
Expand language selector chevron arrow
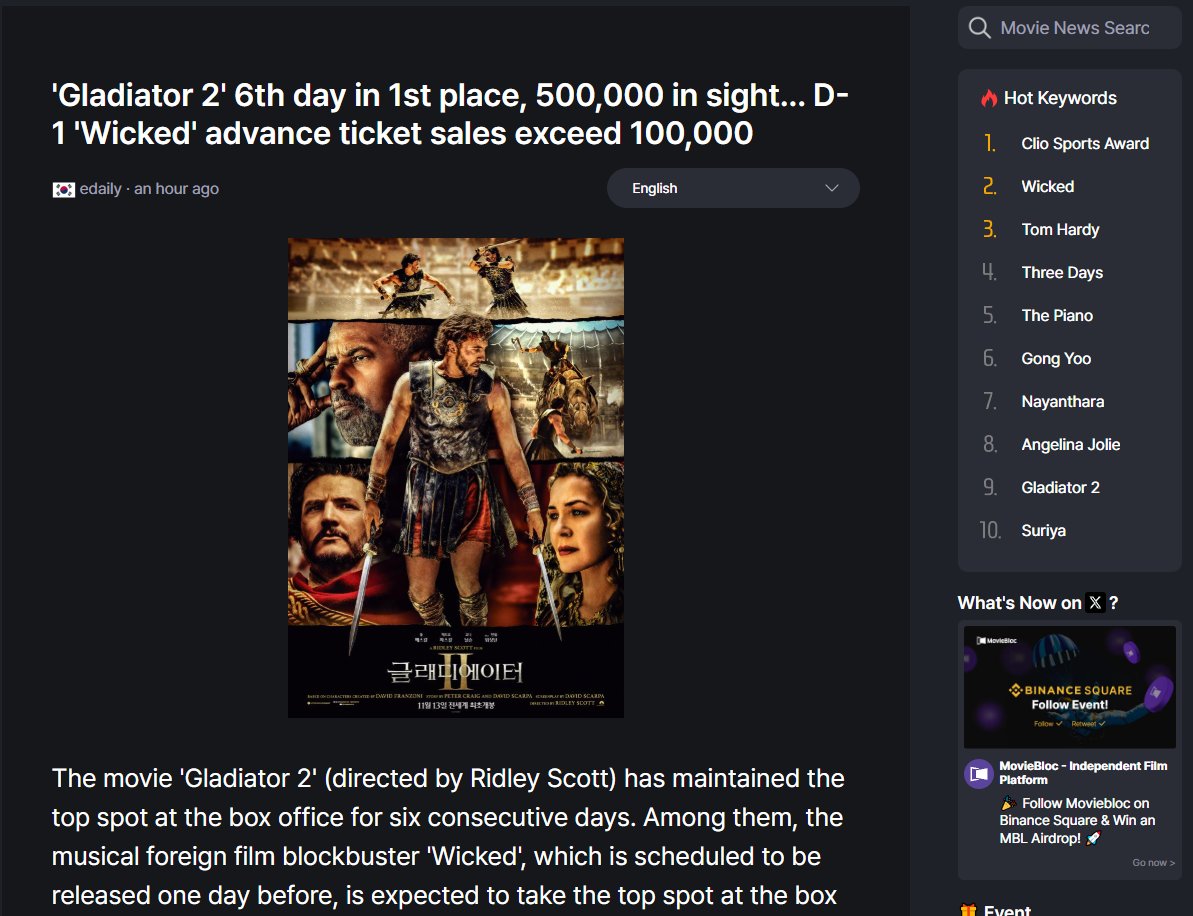tap(832, 188)
